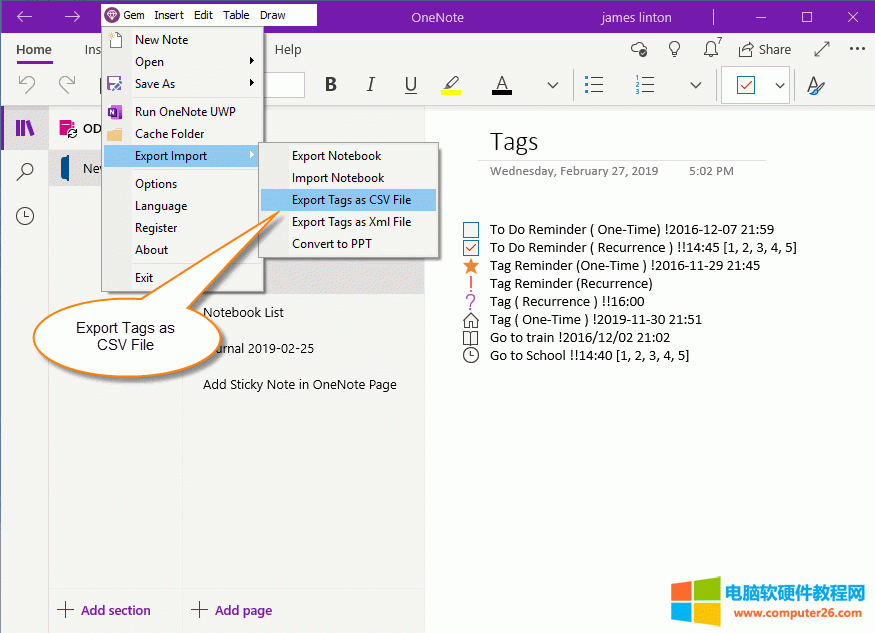Open Recent notes clock icon

pyautogui.click(x=25, y=216)
